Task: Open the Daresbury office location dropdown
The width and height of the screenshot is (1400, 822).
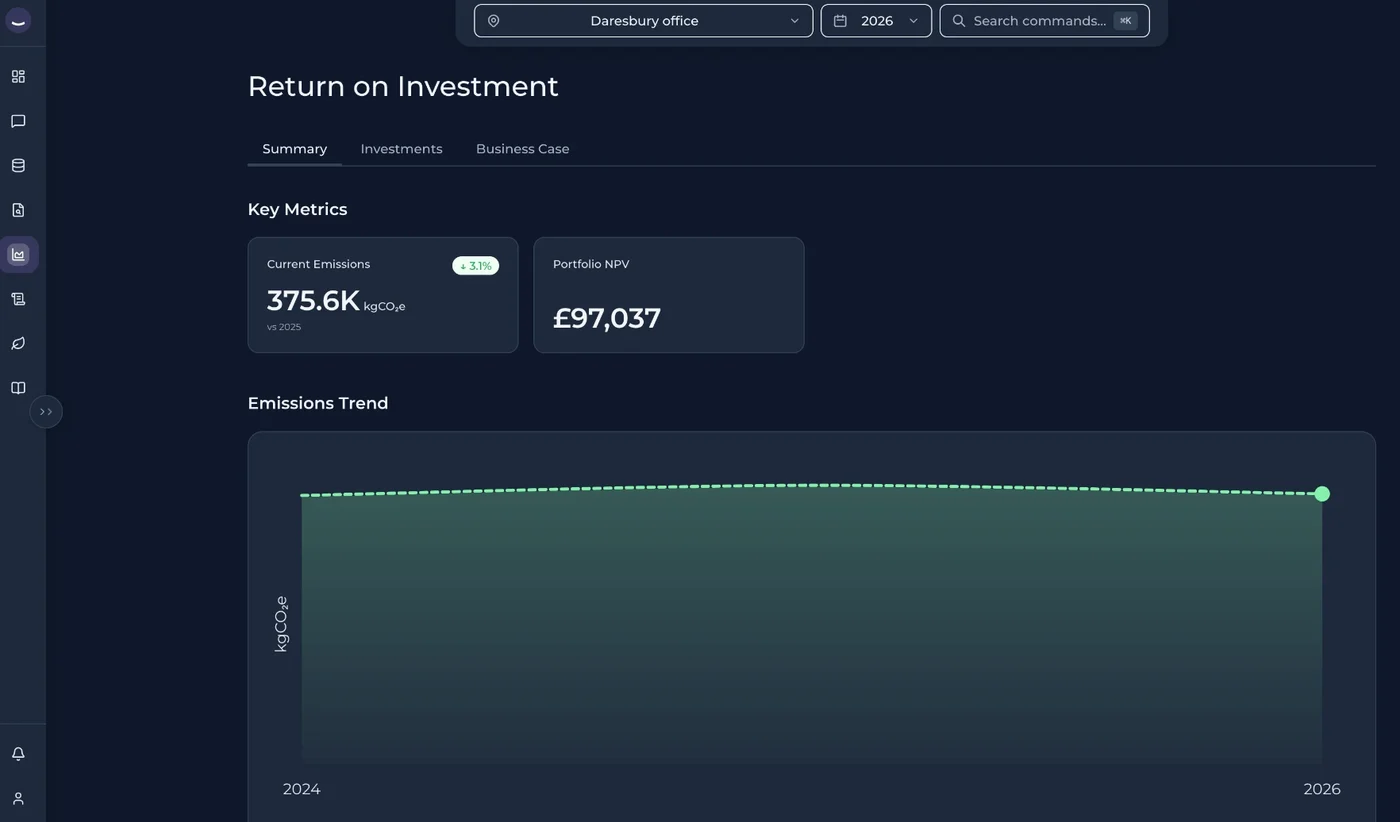Action: (643, 21)
